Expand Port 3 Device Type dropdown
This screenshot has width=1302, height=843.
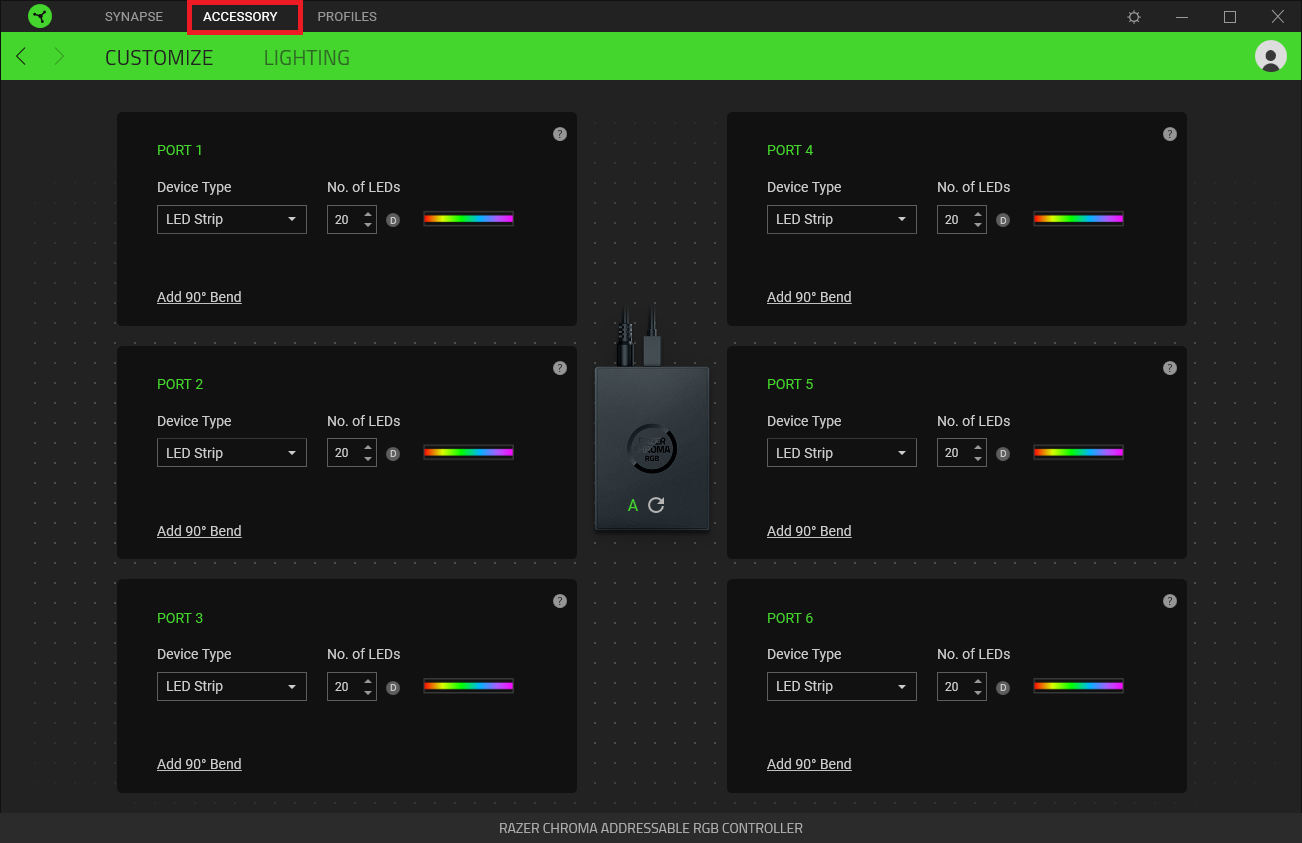pos(232,686)
